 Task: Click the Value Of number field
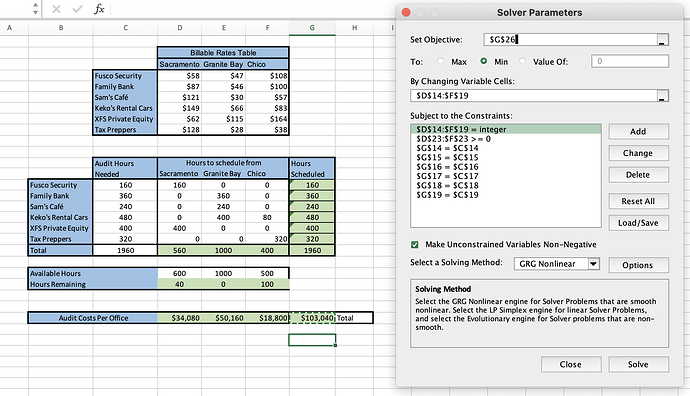[630, 61]
